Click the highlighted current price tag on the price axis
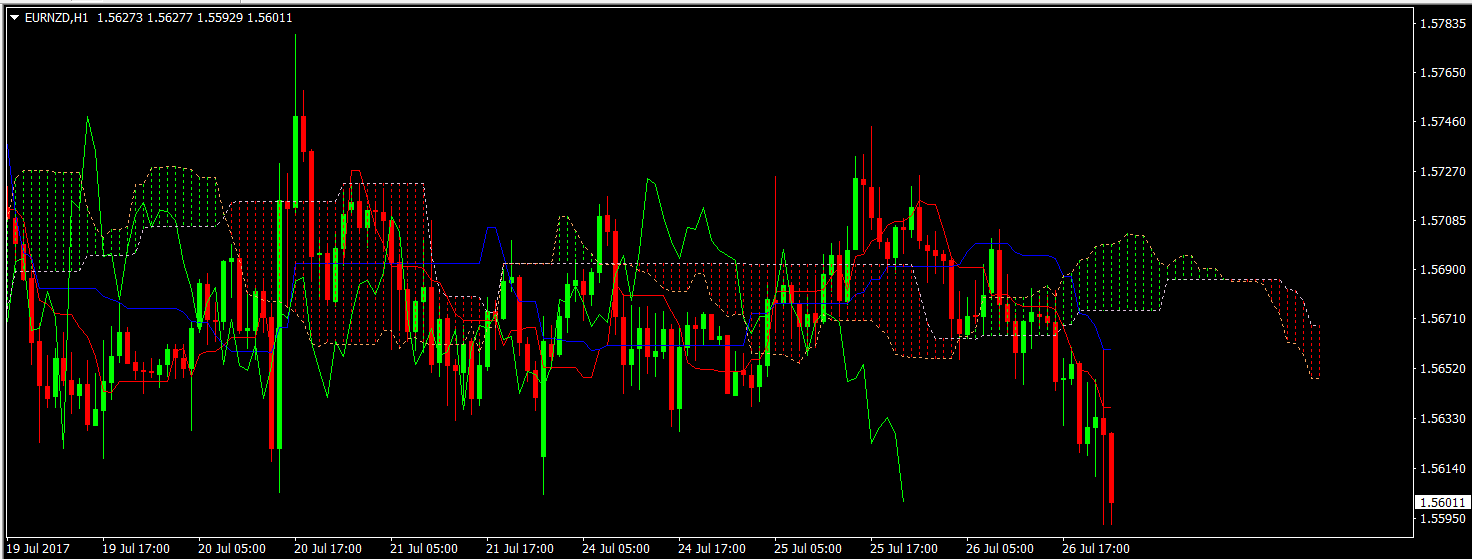 1442,503
